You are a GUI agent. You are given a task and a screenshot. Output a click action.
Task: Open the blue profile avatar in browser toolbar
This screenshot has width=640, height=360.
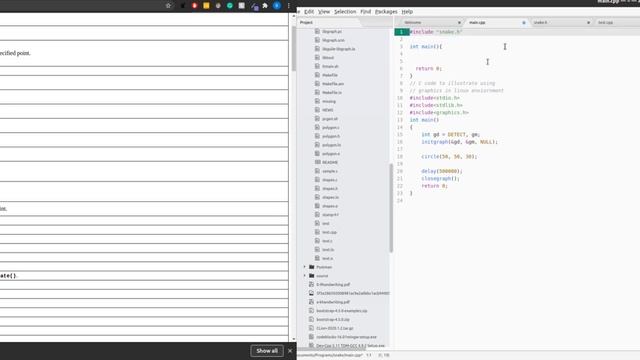(x=277, y=6)
